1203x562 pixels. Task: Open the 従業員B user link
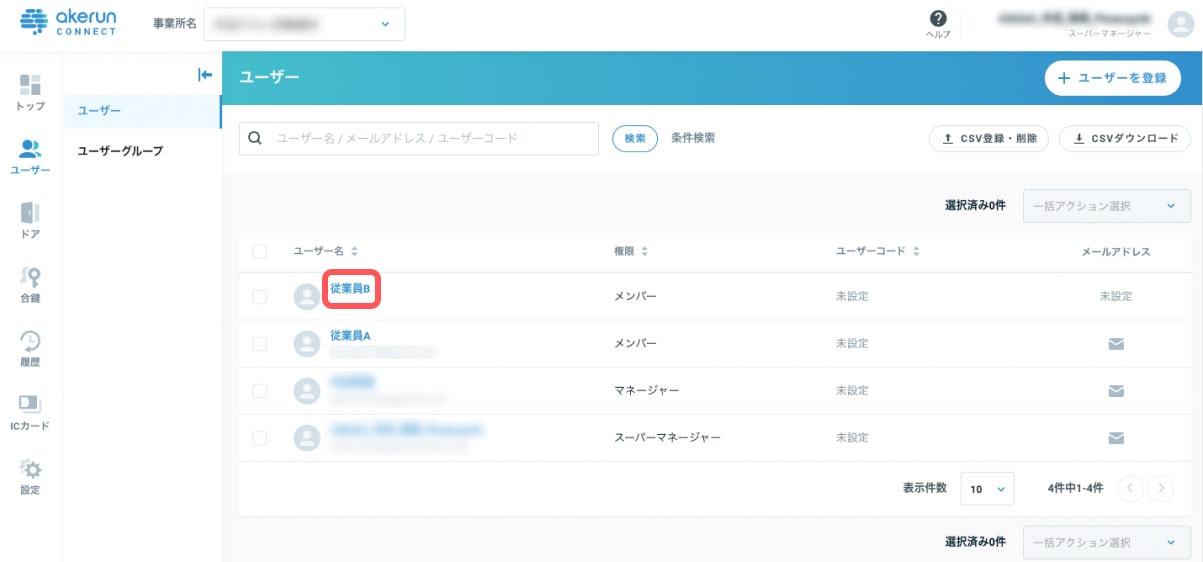coord(351,289)
